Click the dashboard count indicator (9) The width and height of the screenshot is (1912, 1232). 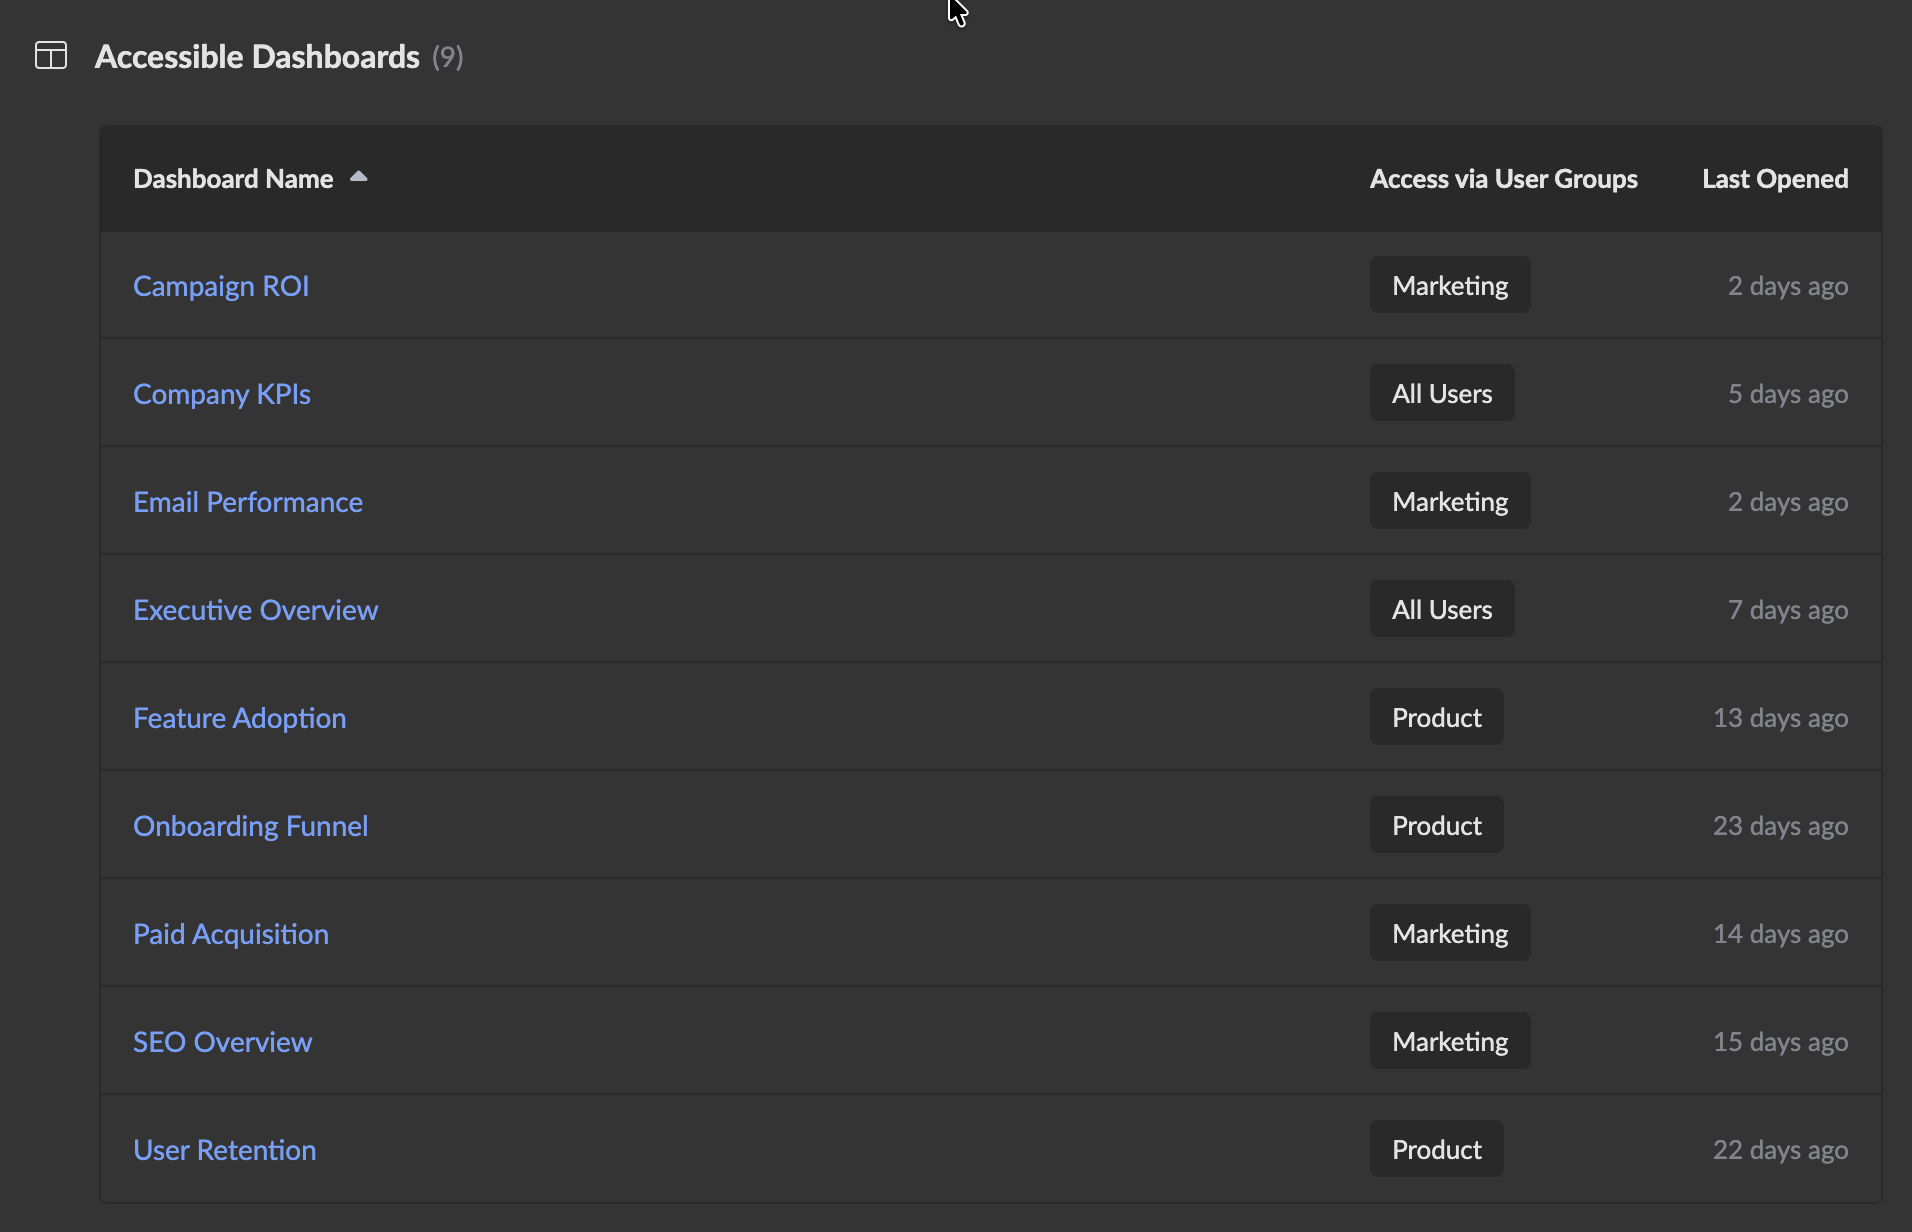(447, 57)
